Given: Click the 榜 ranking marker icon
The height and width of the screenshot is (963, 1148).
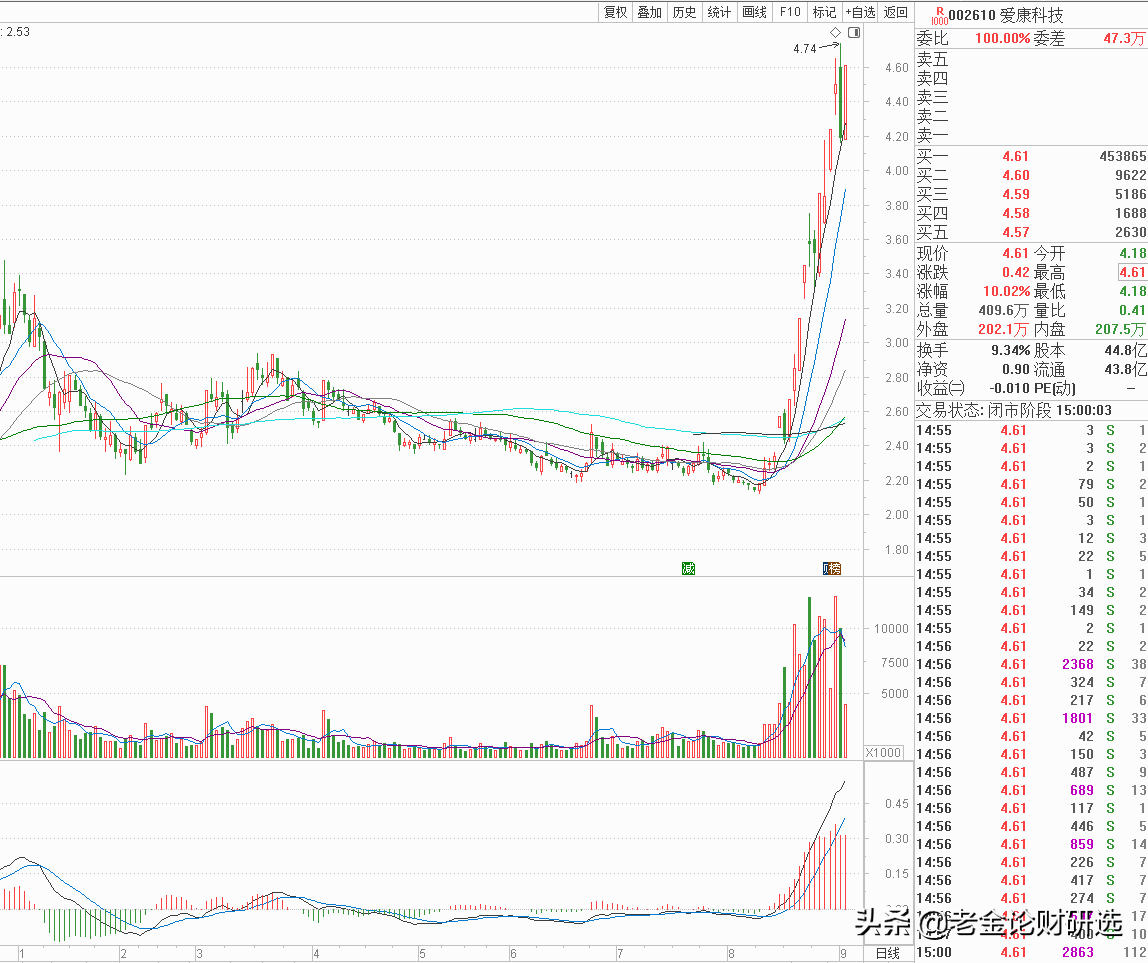Looking at the screenshot, I should tap(831, 568).
